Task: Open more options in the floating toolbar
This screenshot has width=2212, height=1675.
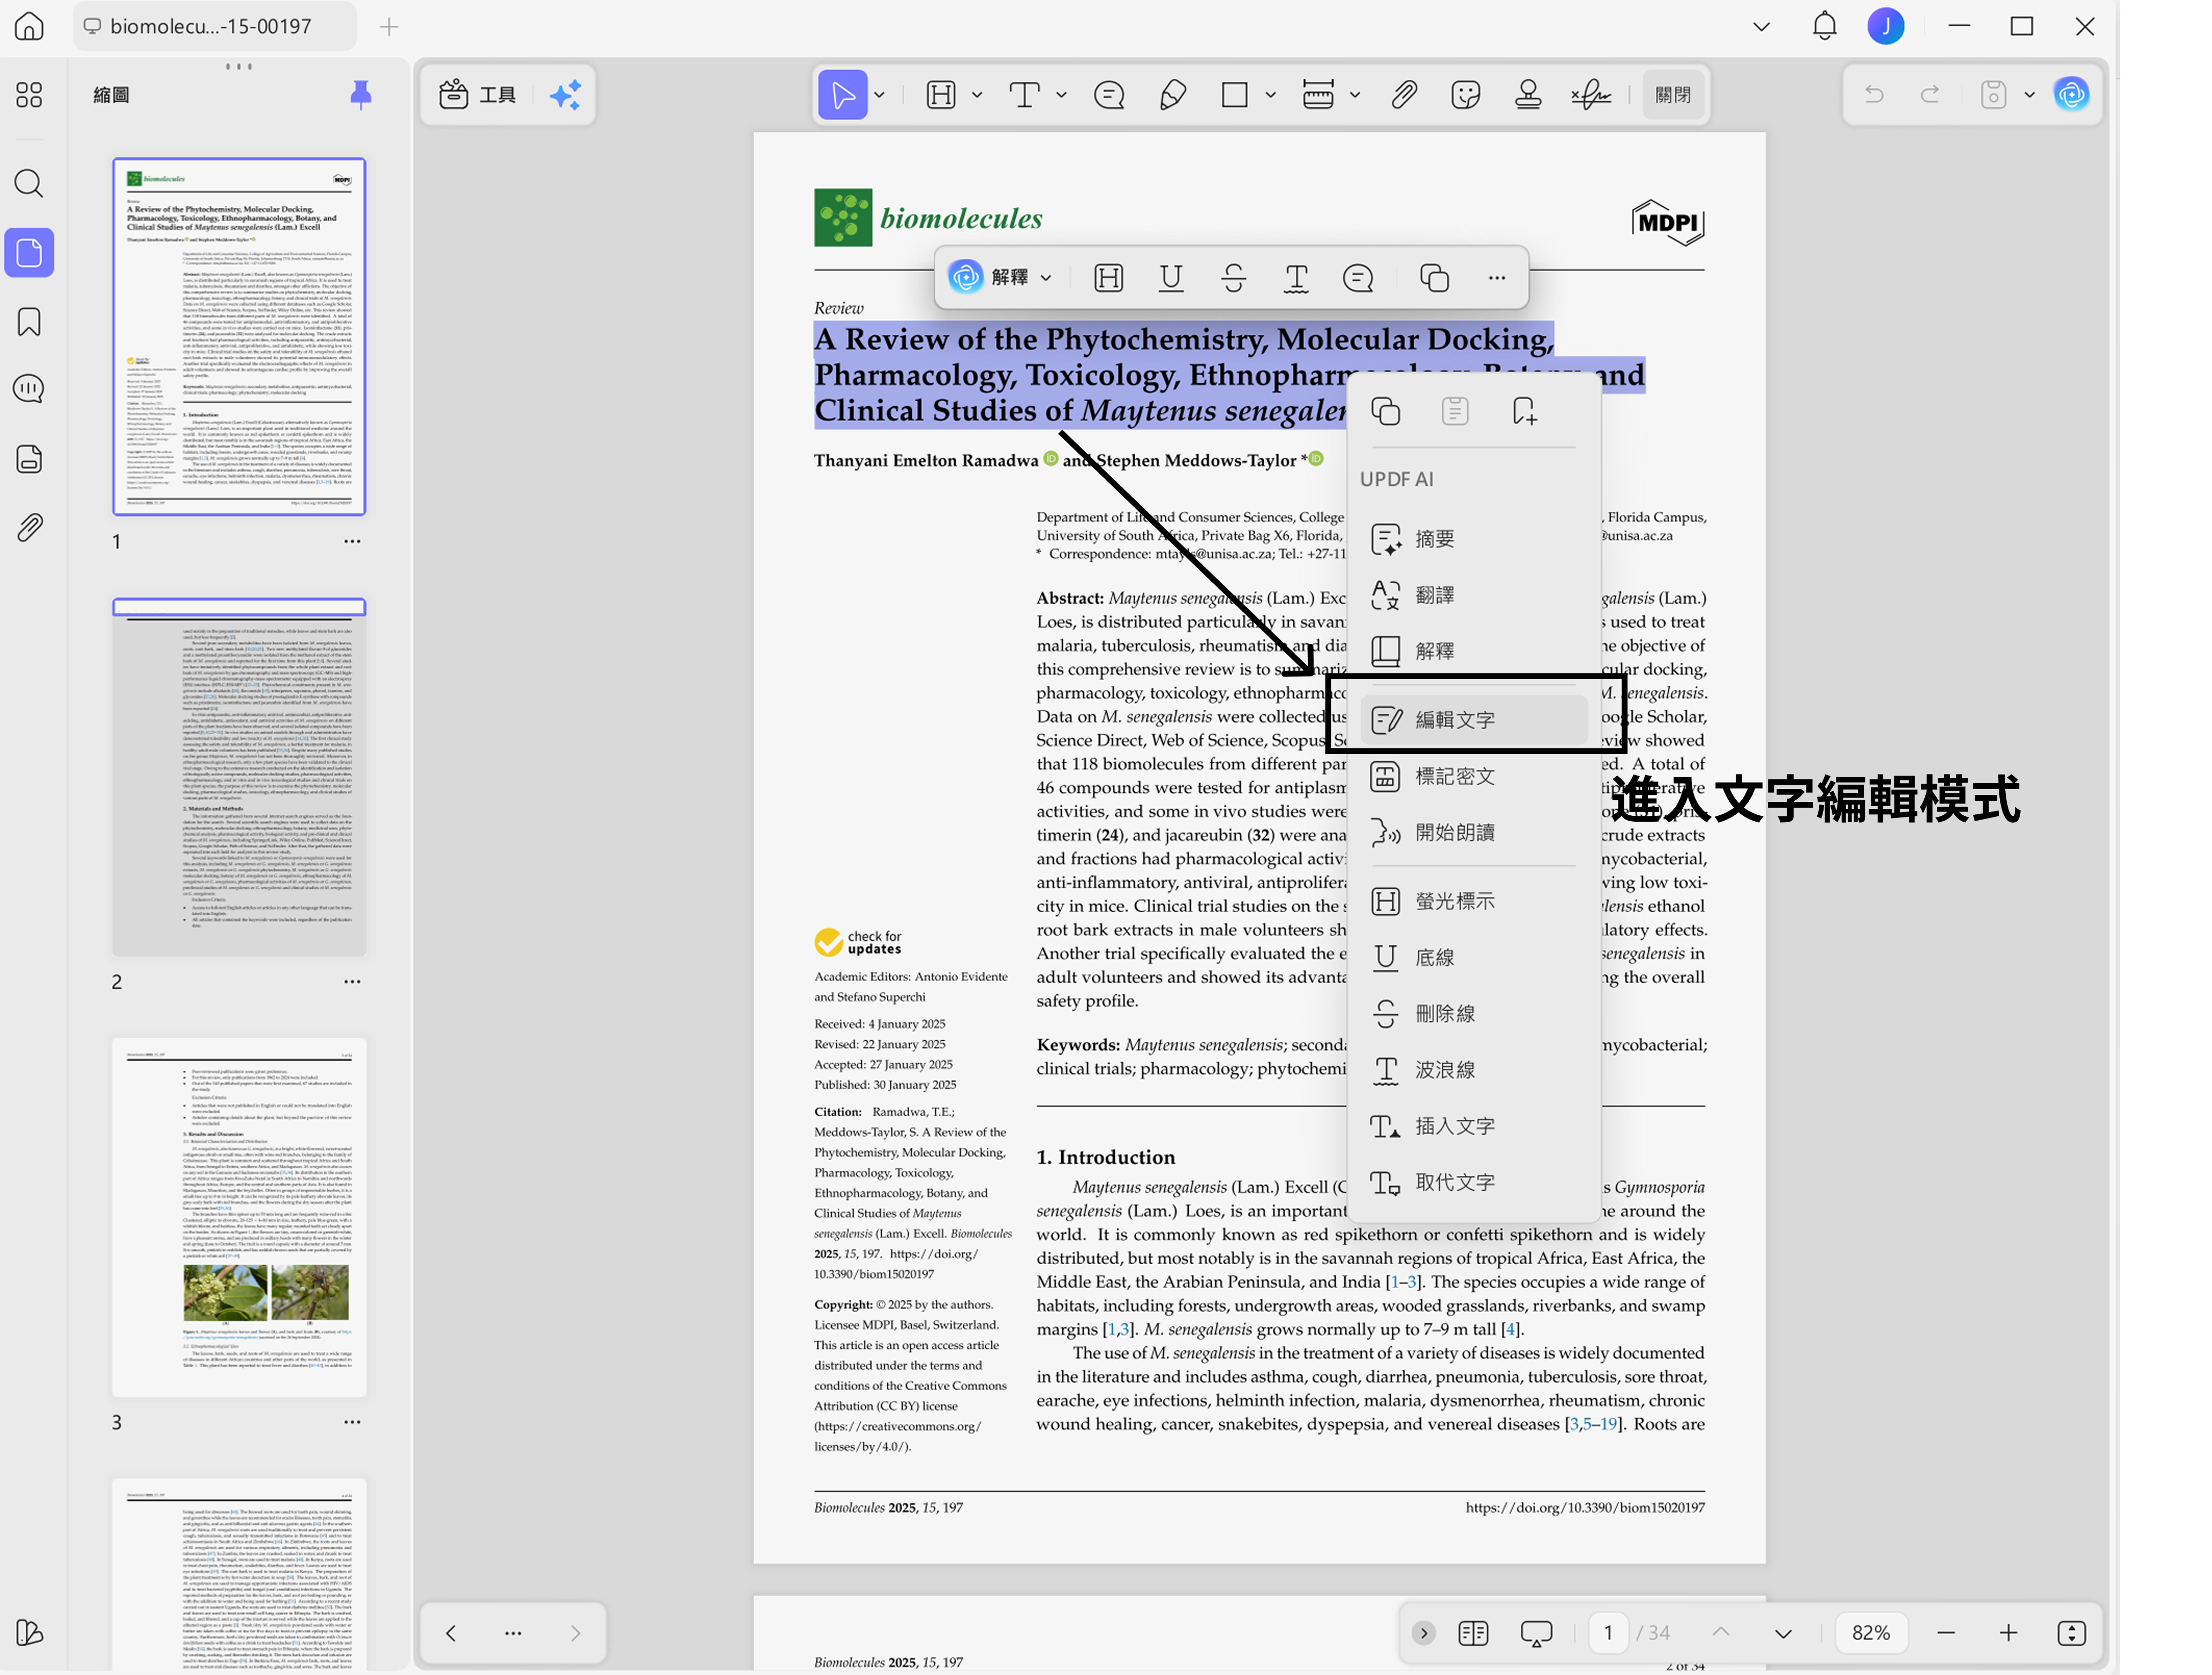Action: 1496,277
